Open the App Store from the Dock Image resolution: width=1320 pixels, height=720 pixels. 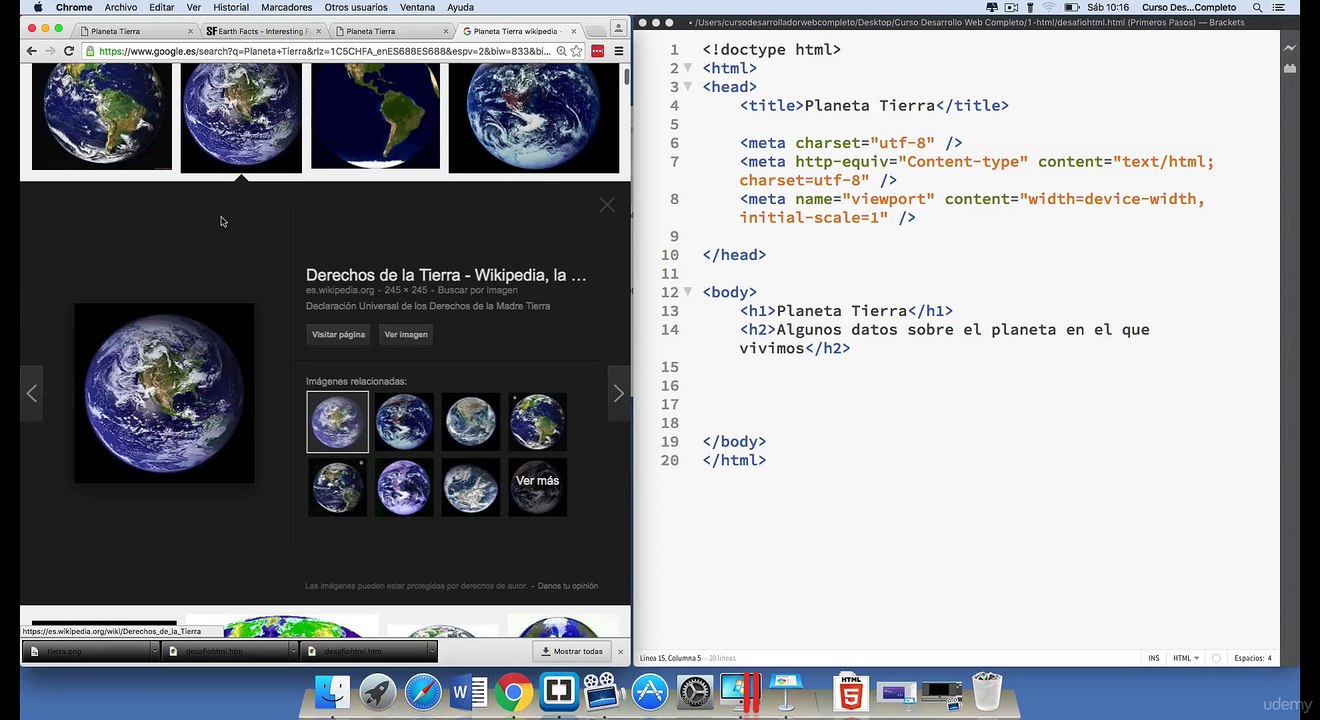(650, 691)
